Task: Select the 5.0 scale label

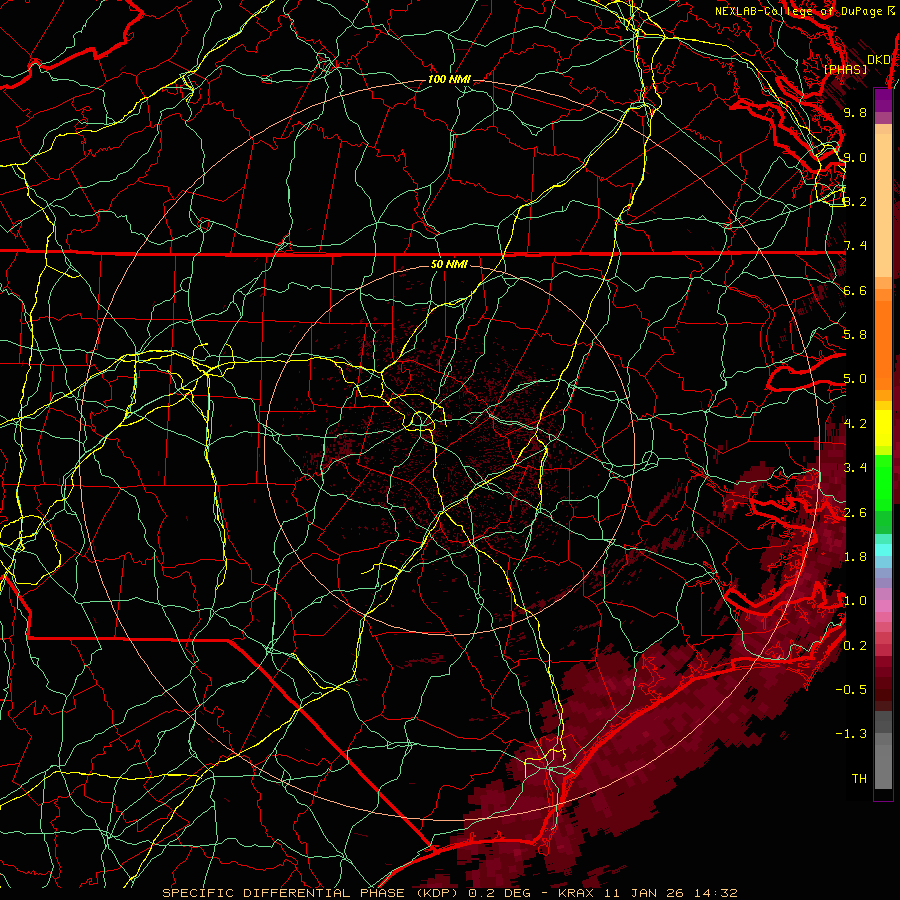Action: tap(855, 379)
